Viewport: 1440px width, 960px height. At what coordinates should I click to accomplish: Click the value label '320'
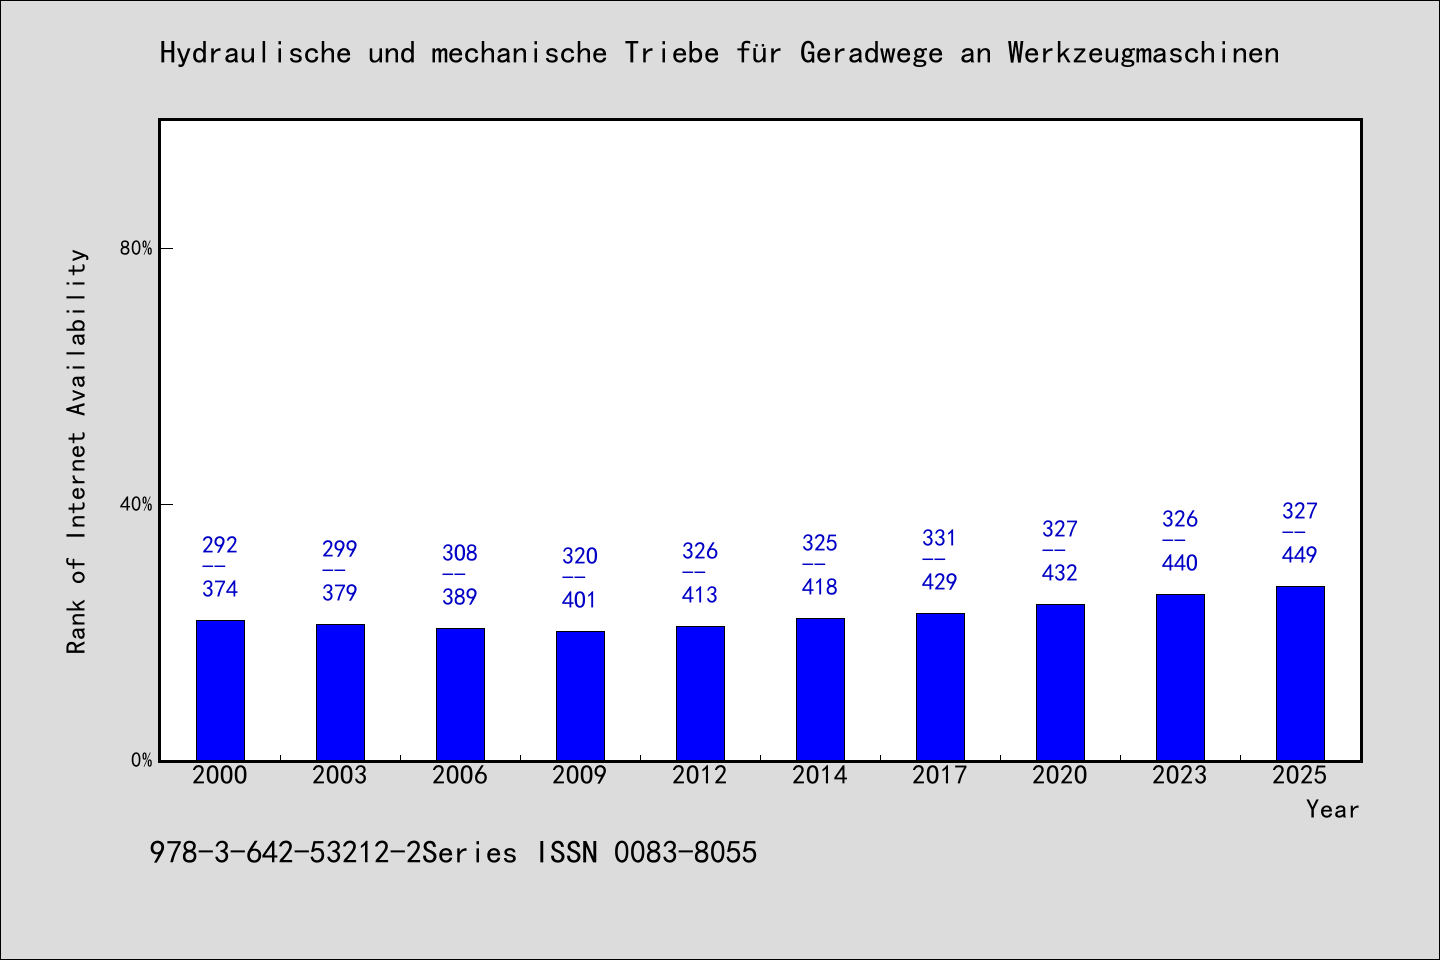coord(580,556)
